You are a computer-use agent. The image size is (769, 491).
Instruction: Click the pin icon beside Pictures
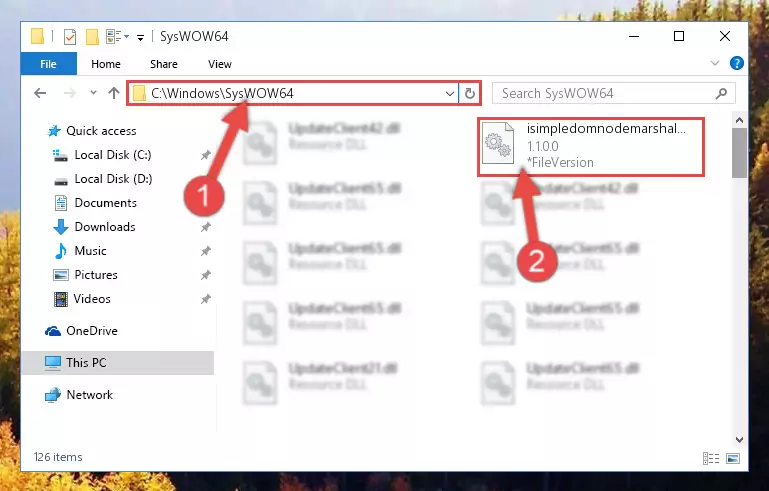[x=205, y=276]
